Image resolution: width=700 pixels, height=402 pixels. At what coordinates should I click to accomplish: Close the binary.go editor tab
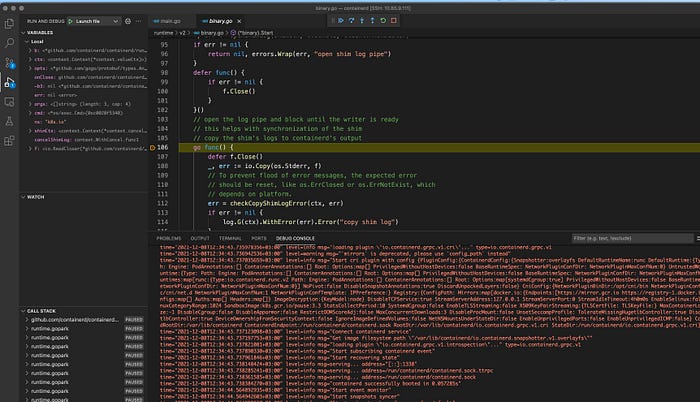coord(239,21)
